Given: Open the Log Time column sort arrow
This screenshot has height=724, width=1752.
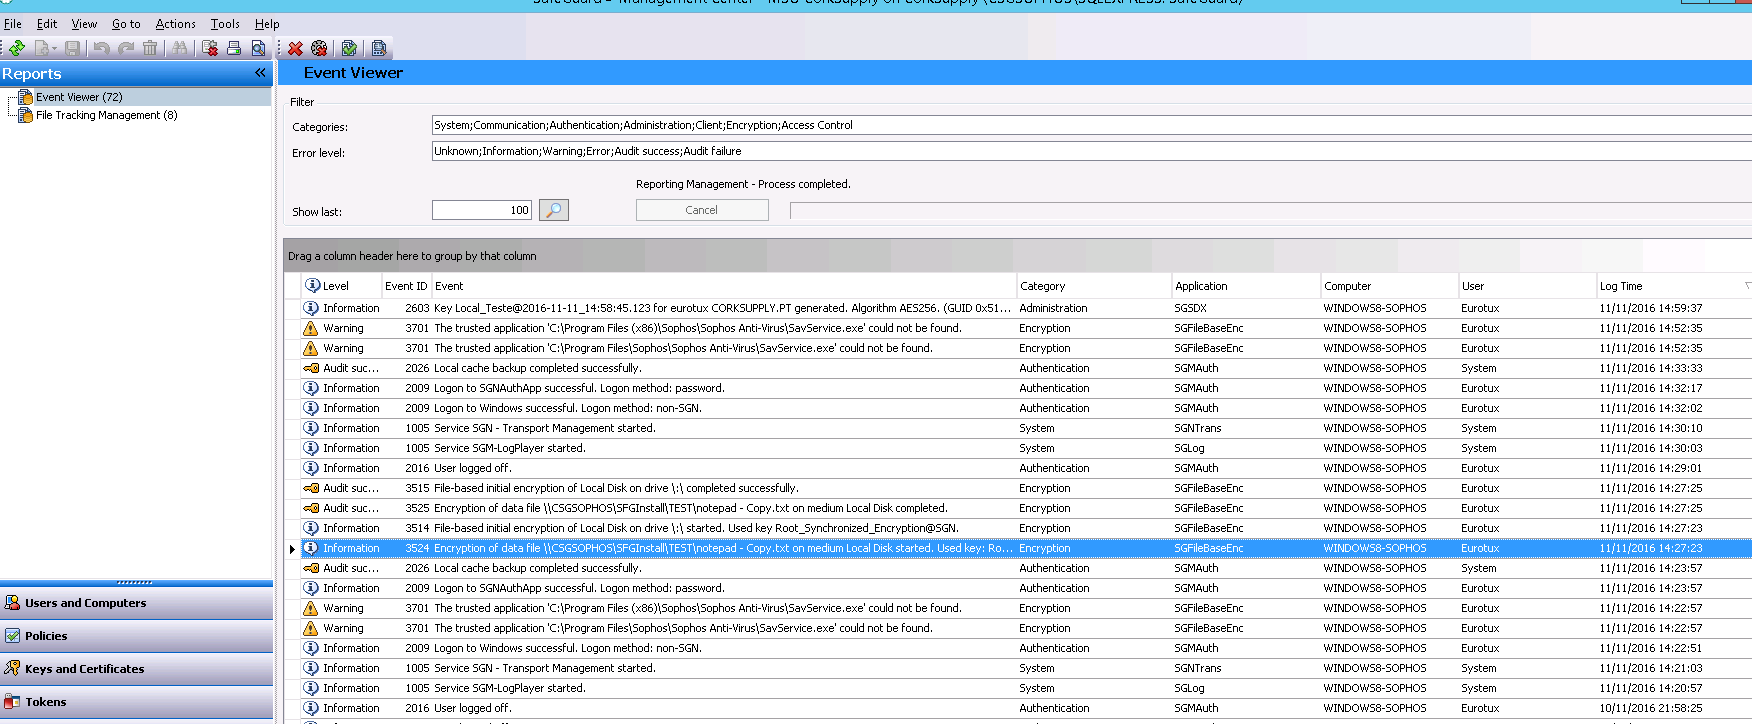Looking at the screenshot, I should click(x=1746, y=286).
